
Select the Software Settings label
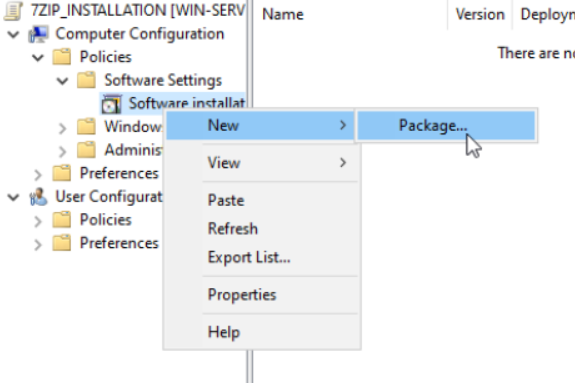tap(163, 80)
